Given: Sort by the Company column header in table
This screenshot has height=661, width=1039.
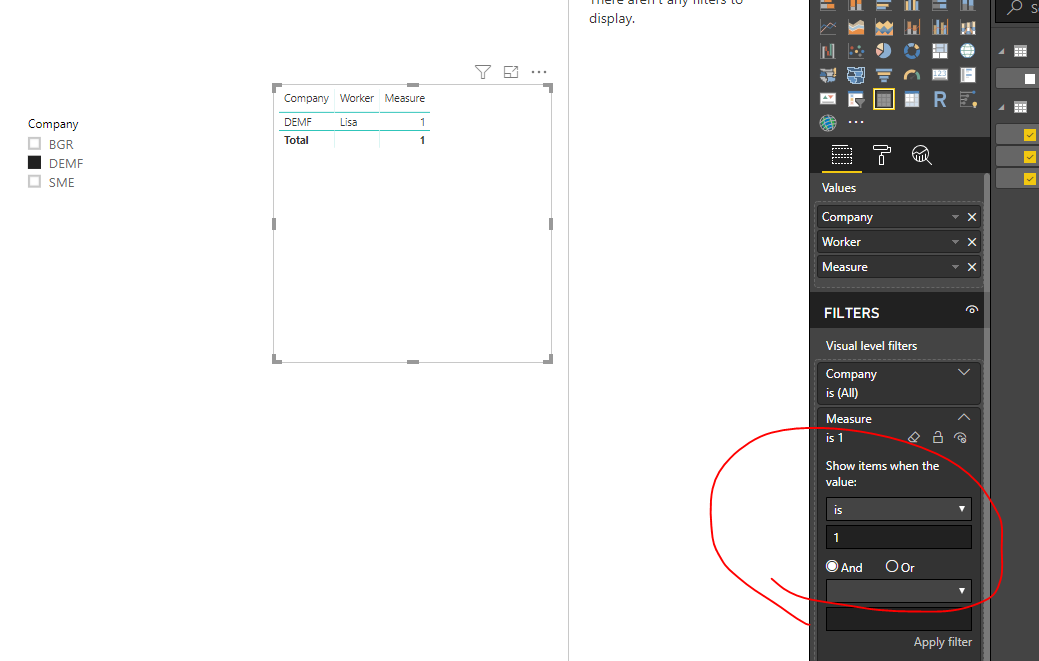Looking at the screenshot, I should (306, 98).
